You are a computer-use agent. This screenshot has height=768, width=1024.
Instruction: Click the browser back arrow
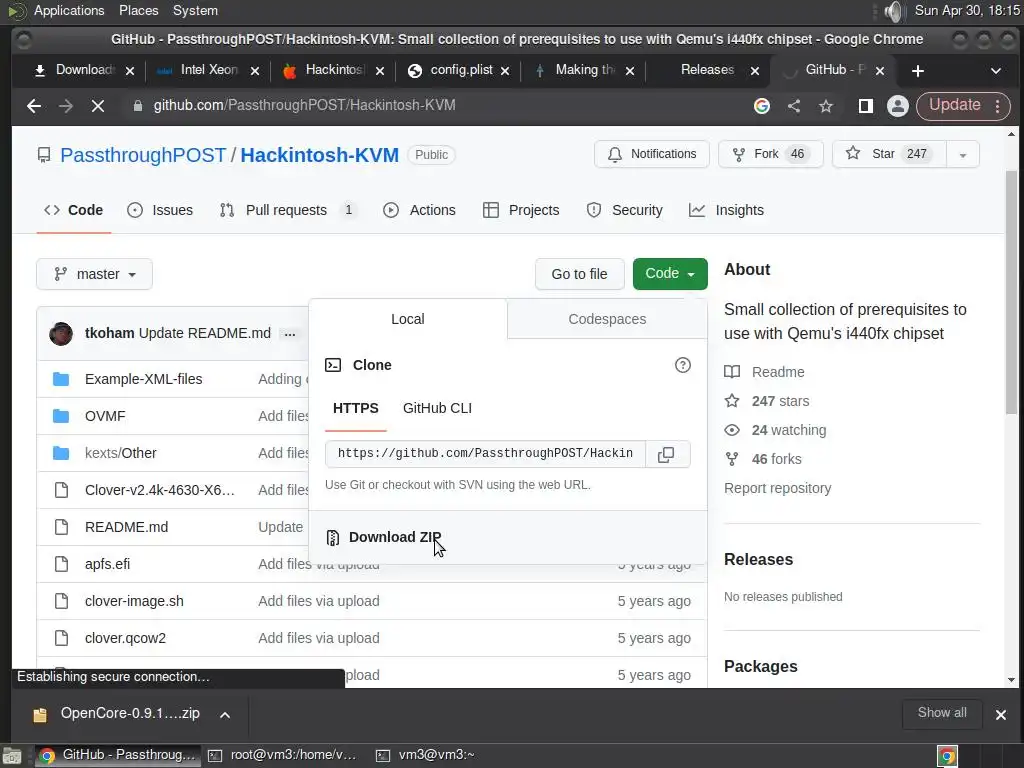click(34, 106)
